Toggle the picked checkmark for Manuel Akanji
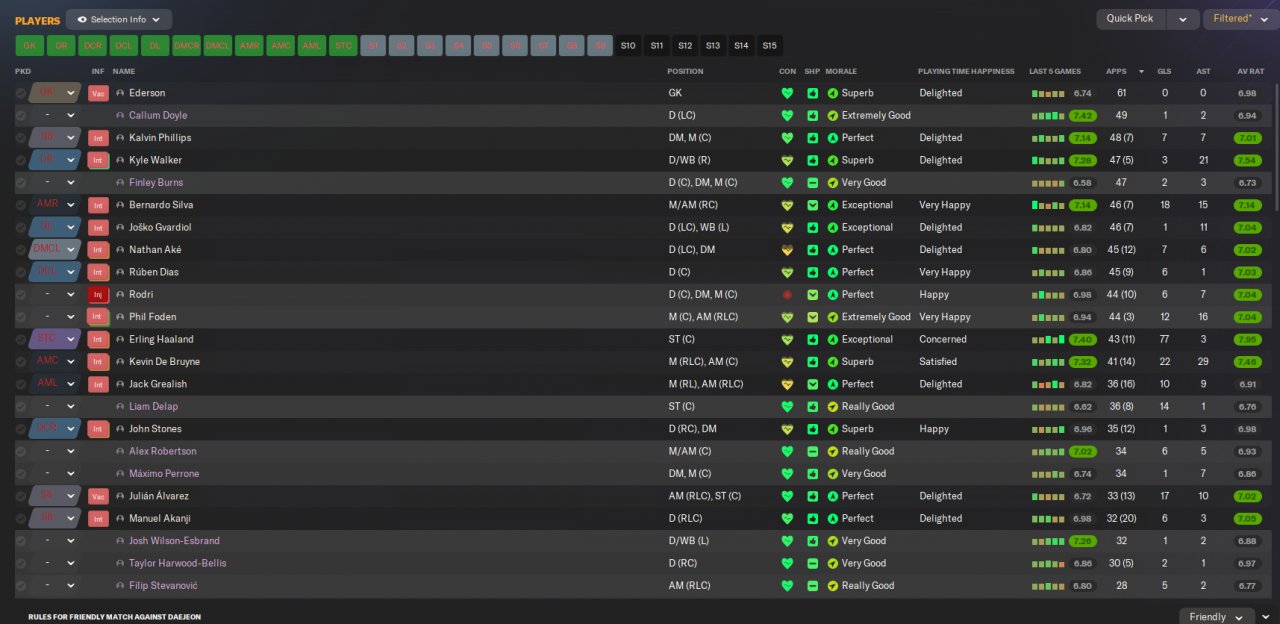The width and height of the screenshot is (1280, 624). (21, 519)
